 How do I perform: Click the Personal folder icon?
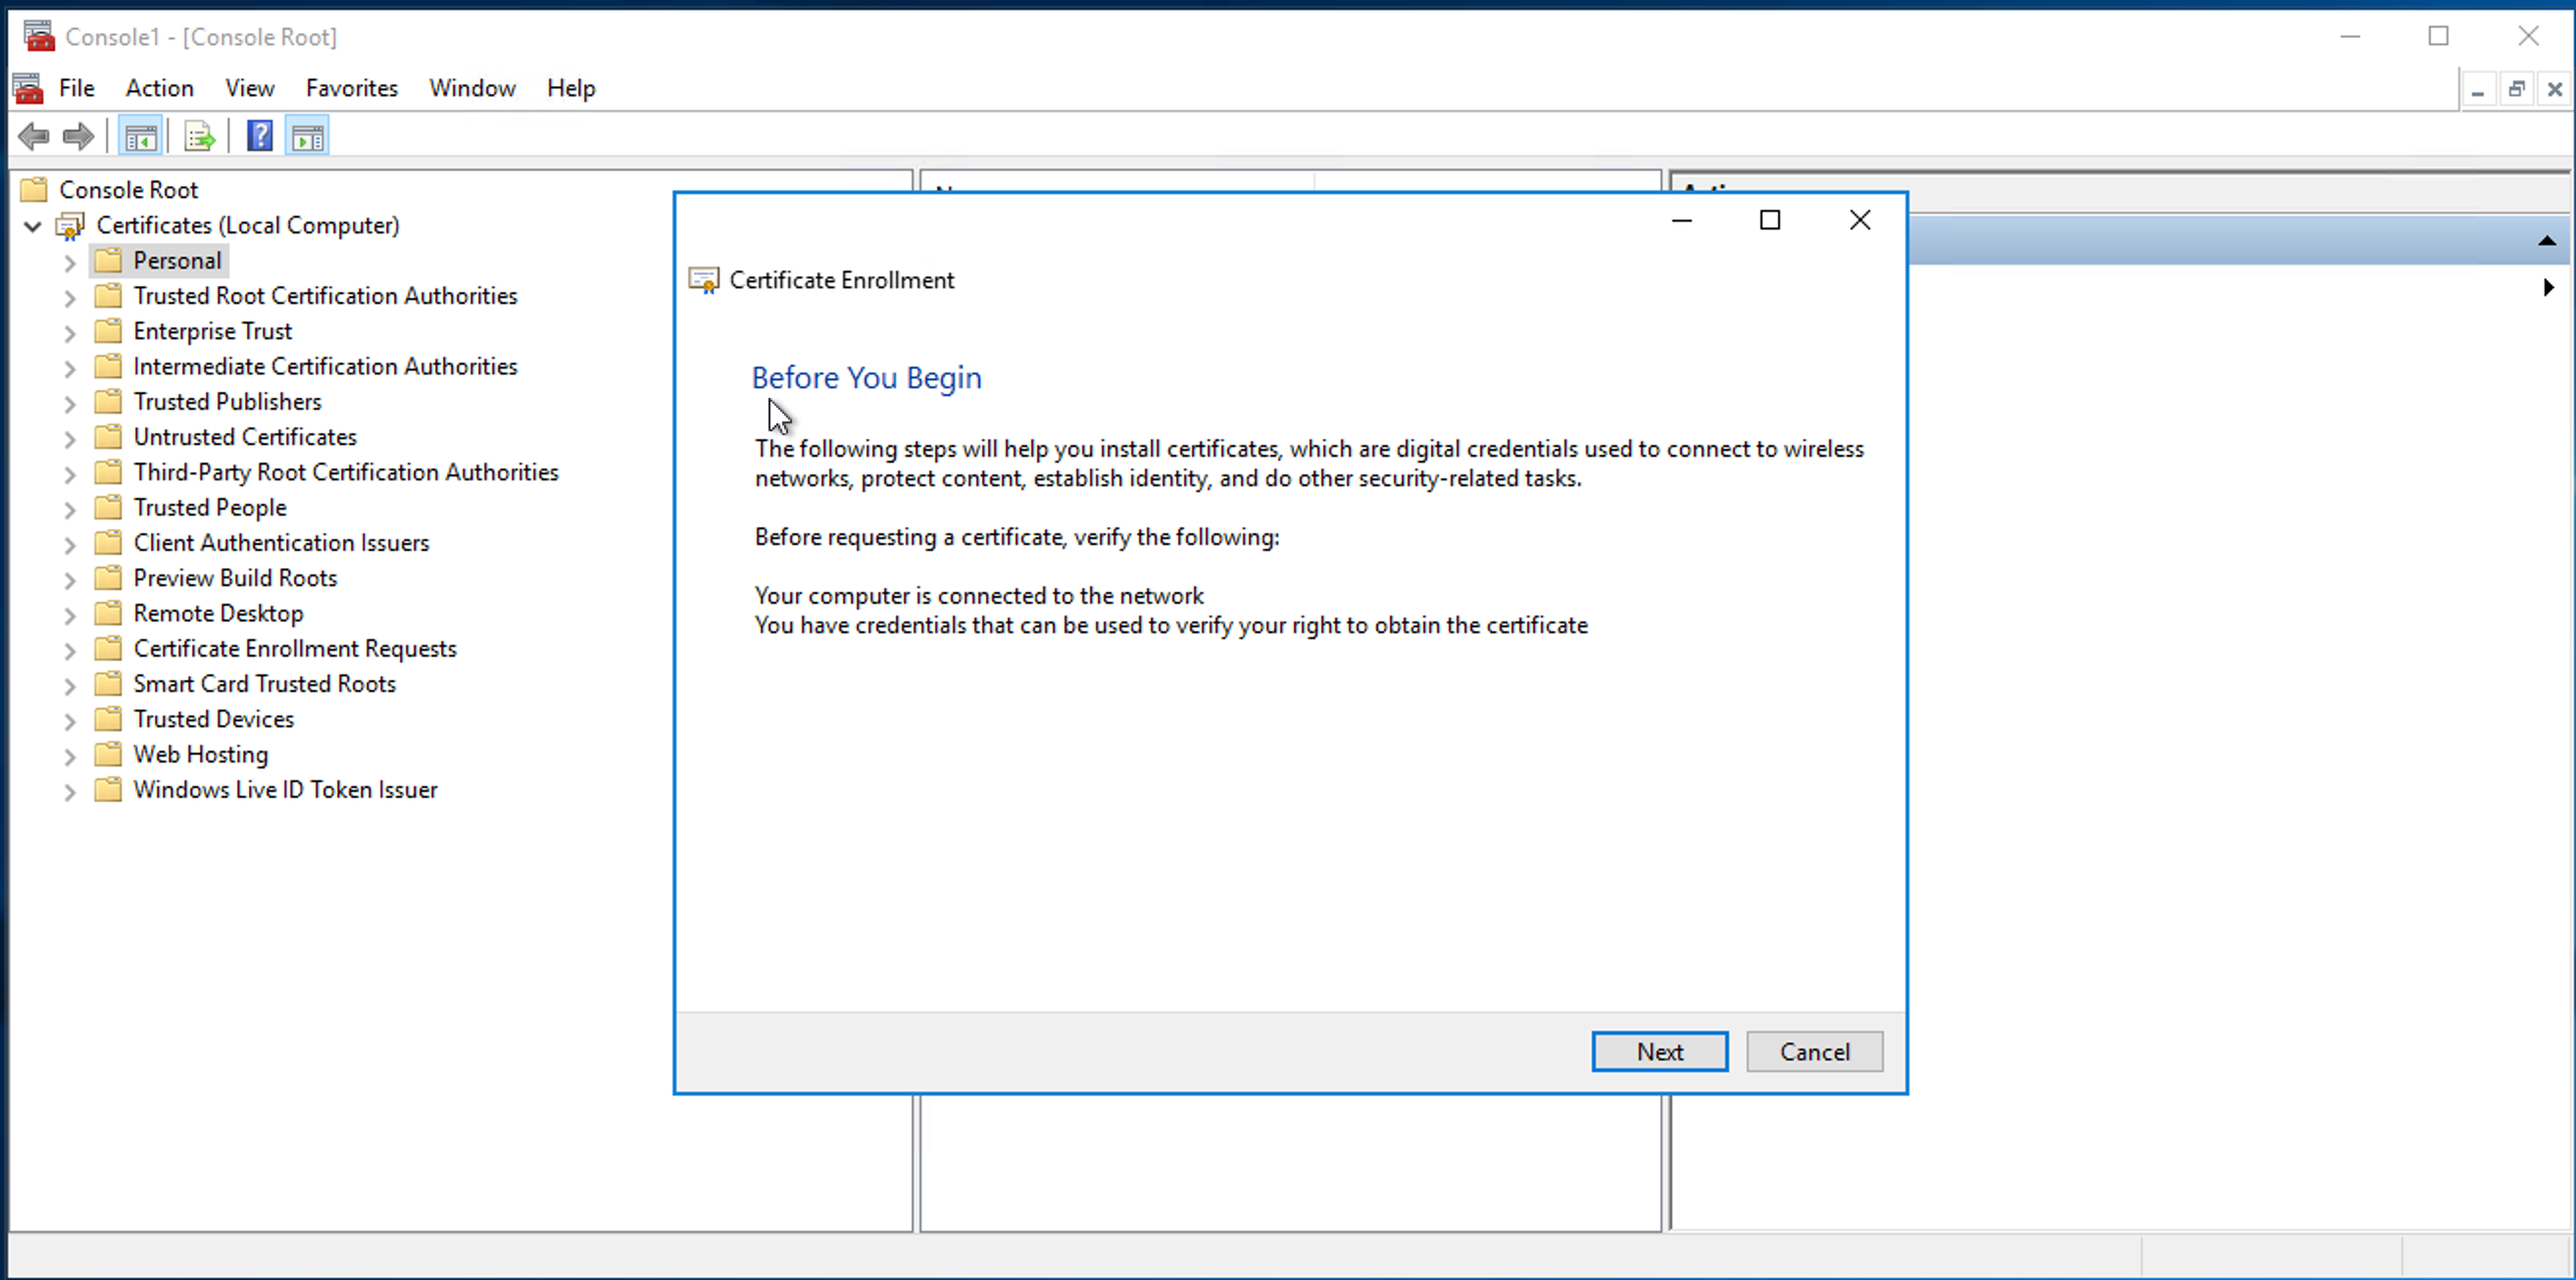pos(108,260)
